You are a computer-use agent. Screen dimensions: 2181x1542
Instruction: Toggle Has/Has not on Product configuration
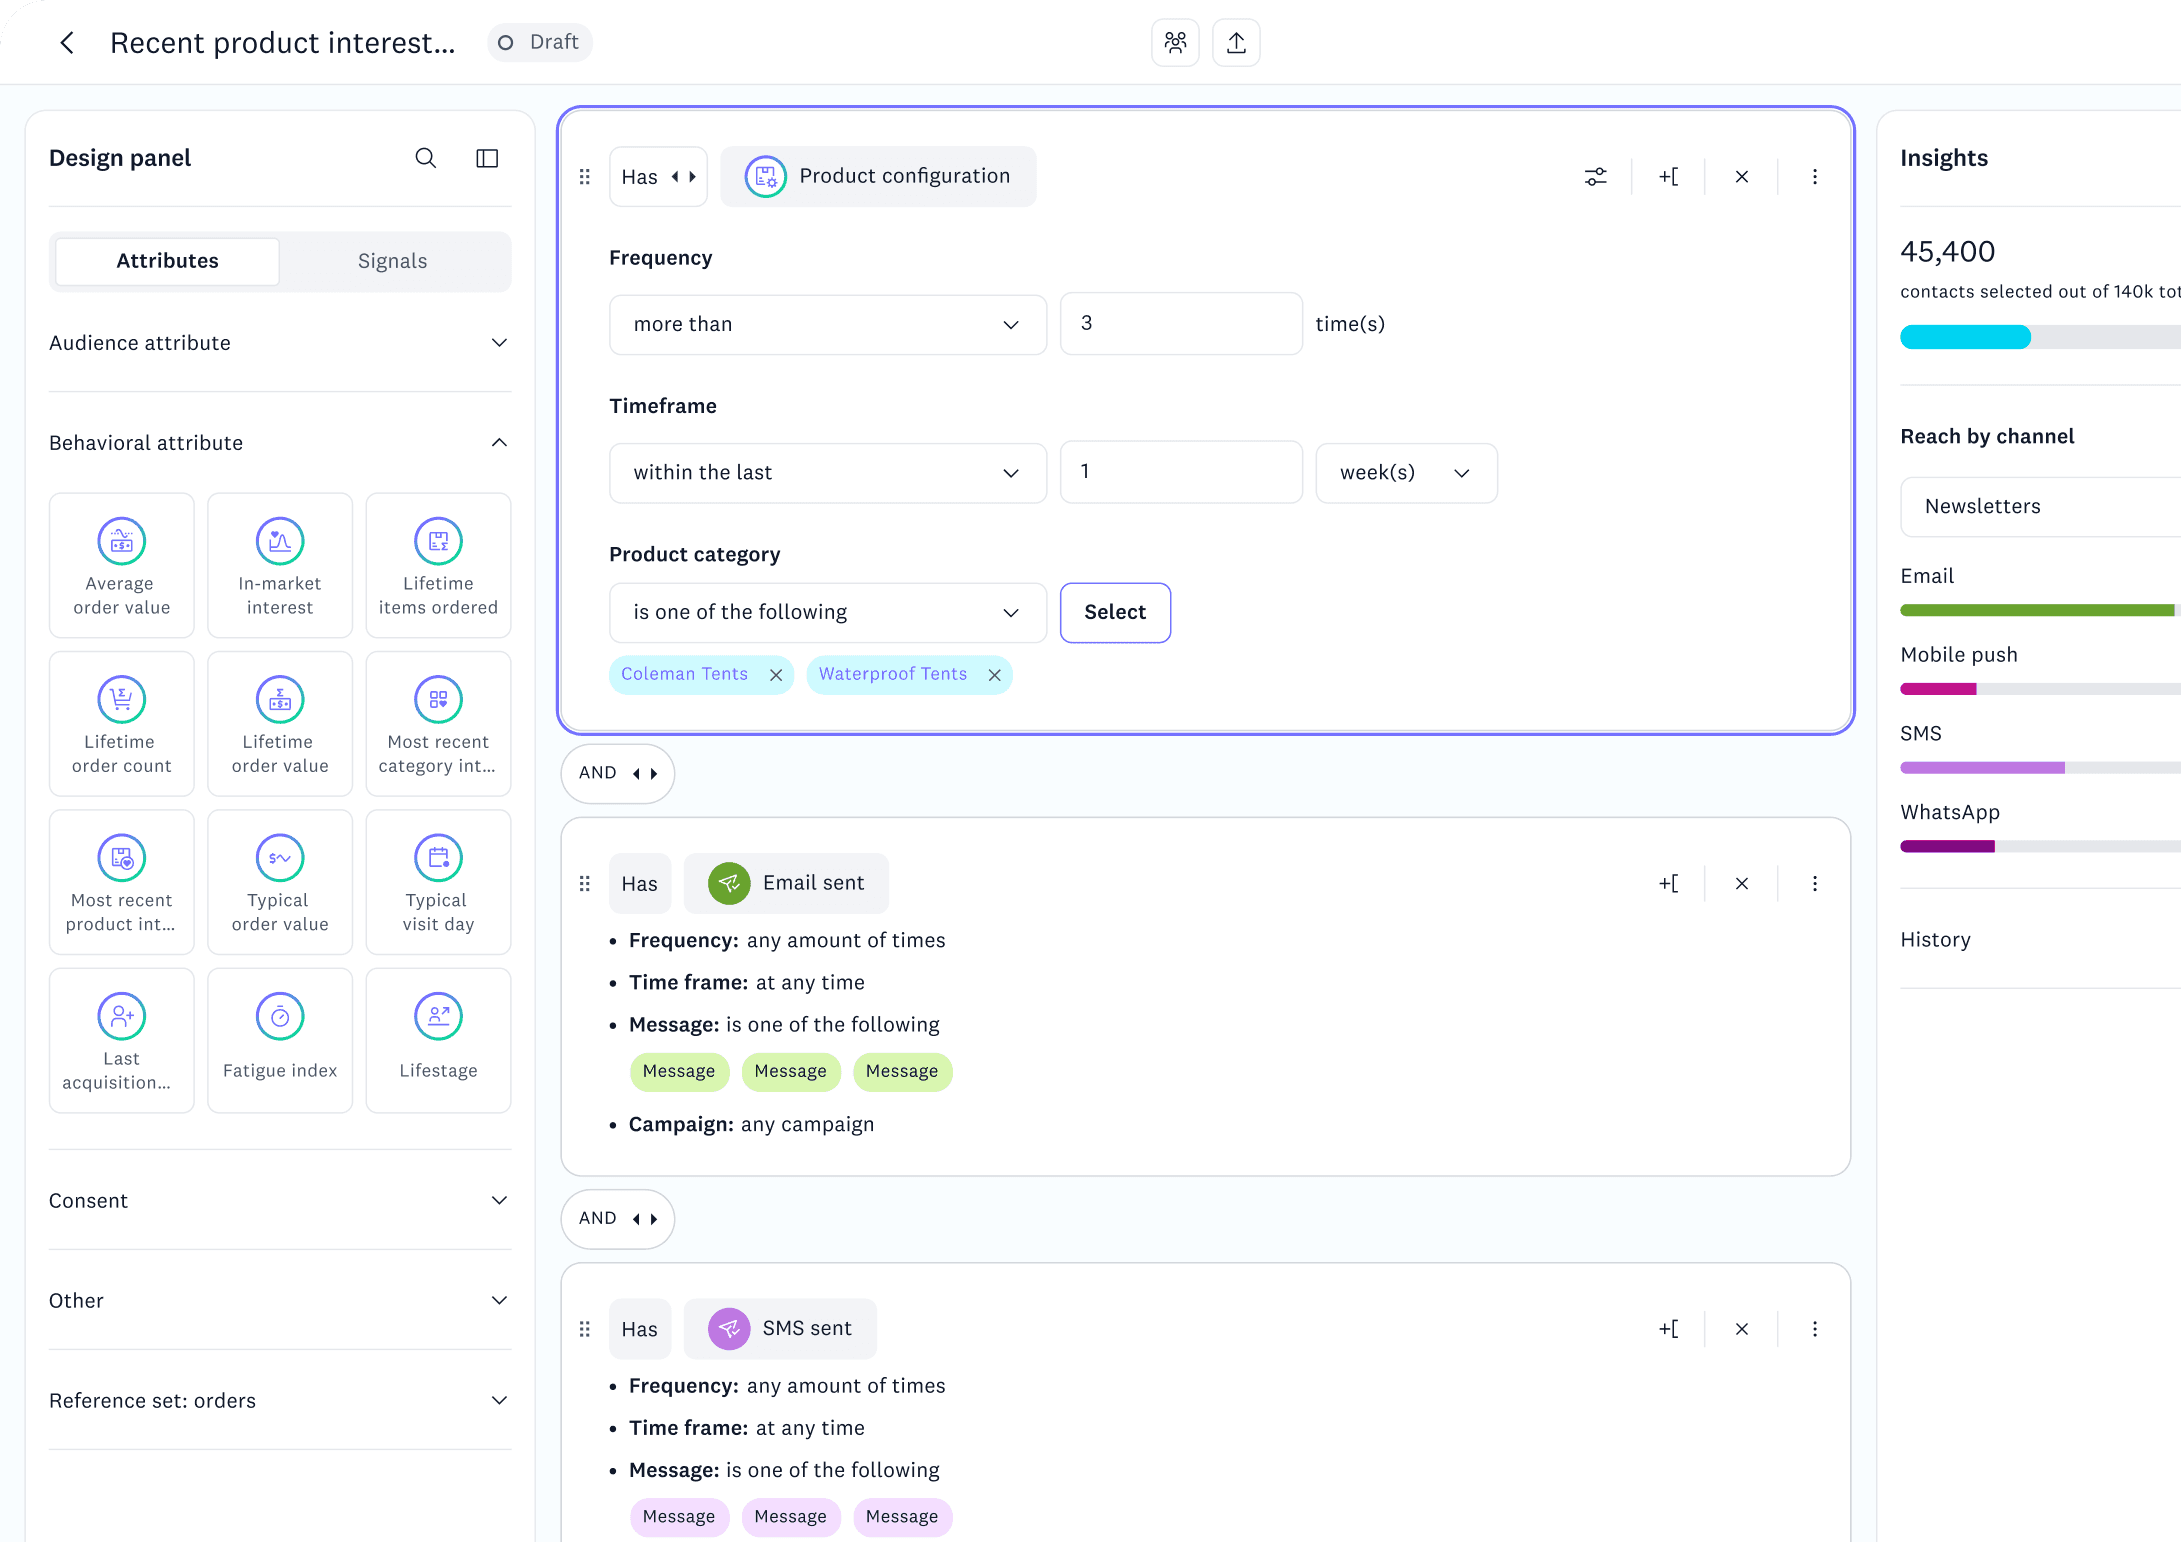pyautogui.click(x=658, y=177)
